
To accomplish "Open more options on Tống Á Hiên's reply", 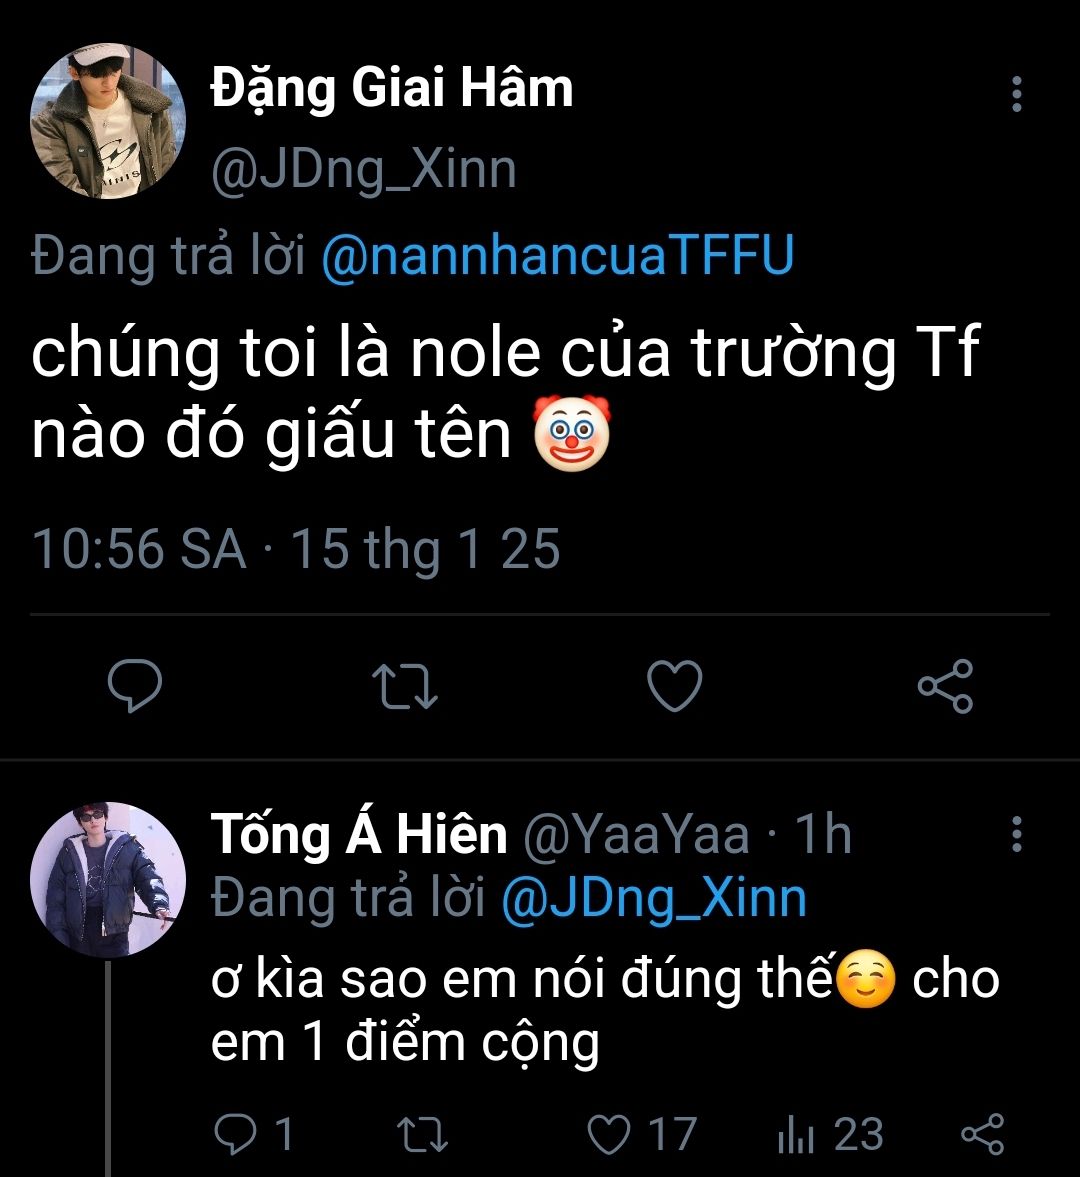I will [1017, 833].
